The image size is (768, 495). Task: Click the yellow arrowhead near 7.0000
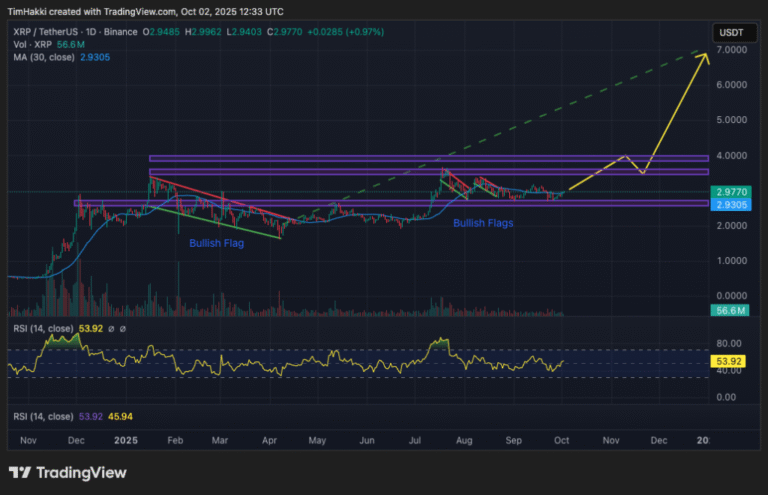click(705, 54)
